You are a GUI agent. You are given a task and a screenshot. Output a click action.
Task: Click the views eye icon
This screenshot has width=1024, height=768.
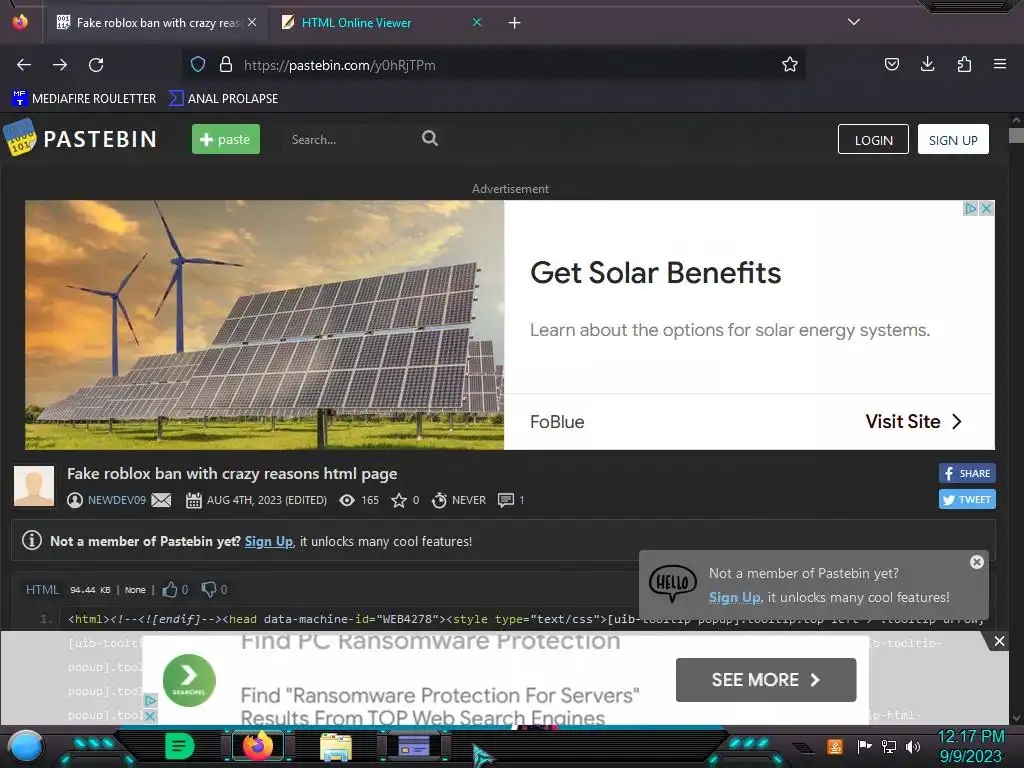pyautogui.click(x=347, y=500)
